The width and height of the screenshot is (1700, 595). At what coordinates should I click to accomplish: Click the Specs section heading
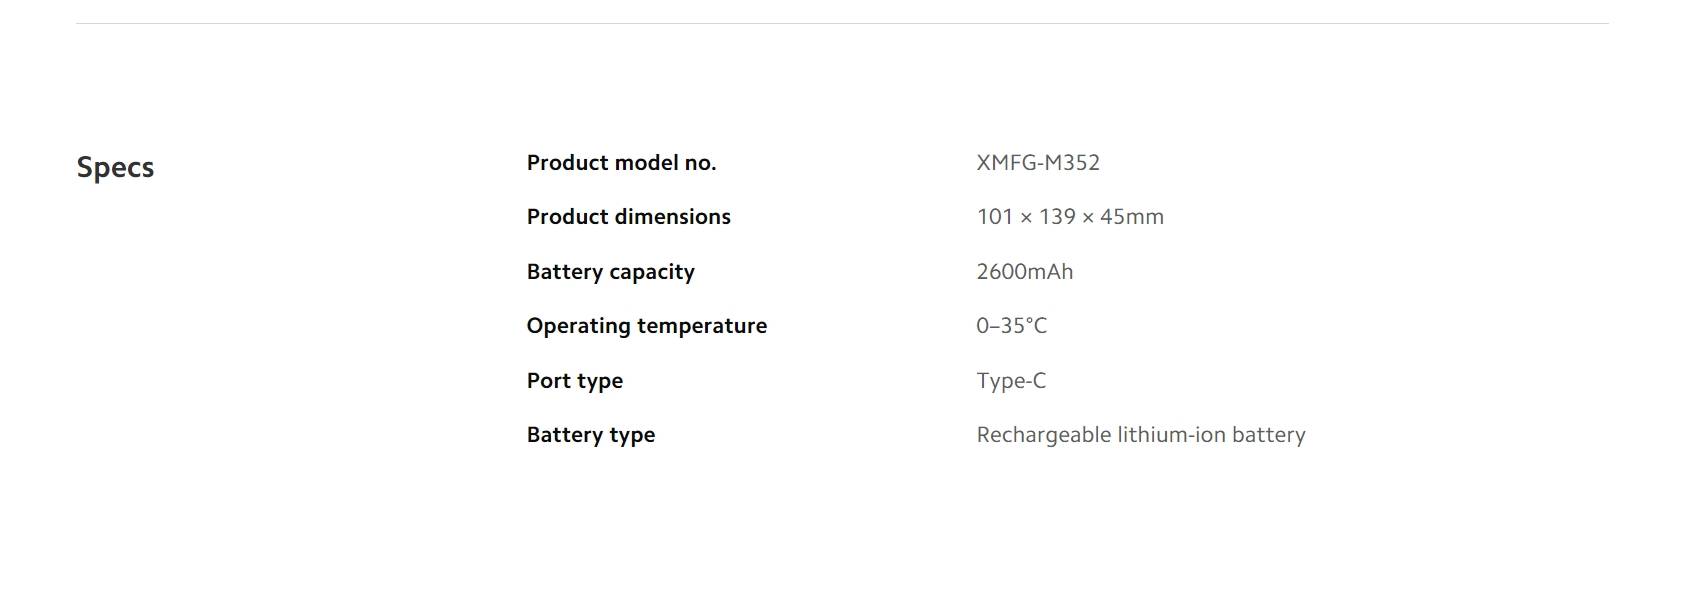tap(115, 167)
